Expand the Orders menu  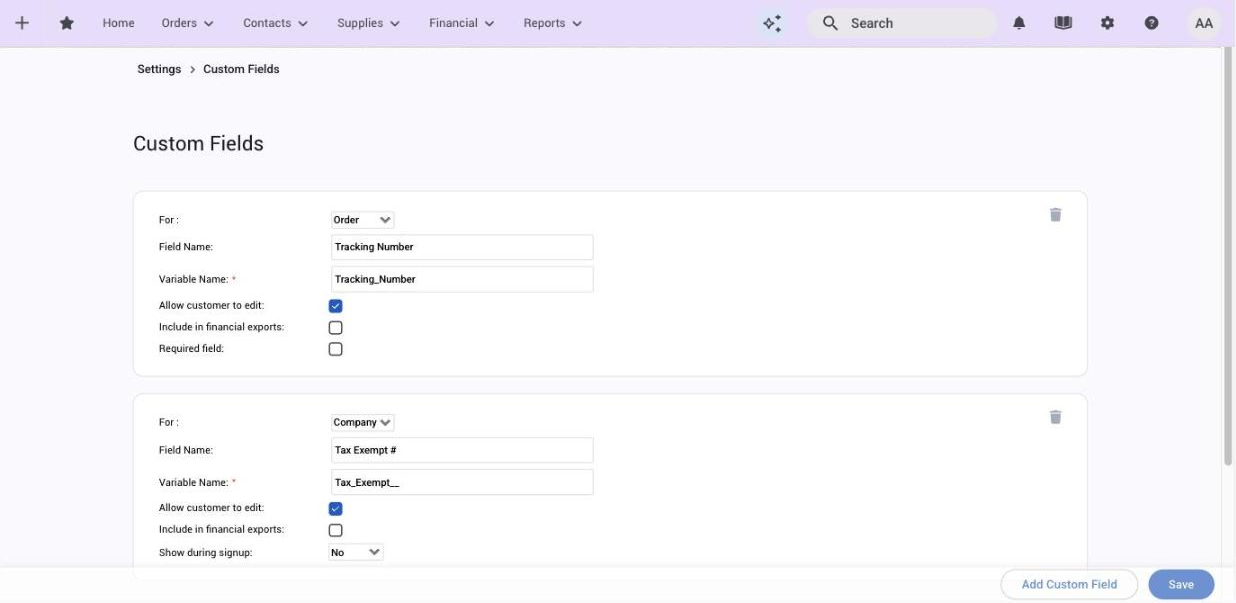(188, 23)
